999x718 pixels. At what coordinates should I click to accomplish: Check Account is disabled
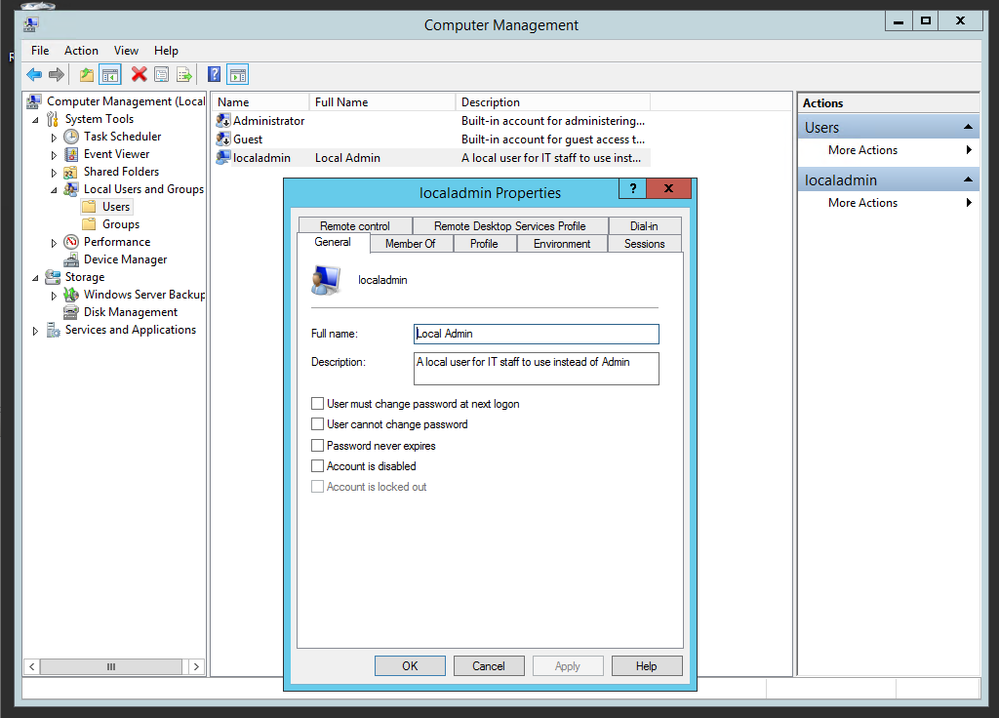317,466
